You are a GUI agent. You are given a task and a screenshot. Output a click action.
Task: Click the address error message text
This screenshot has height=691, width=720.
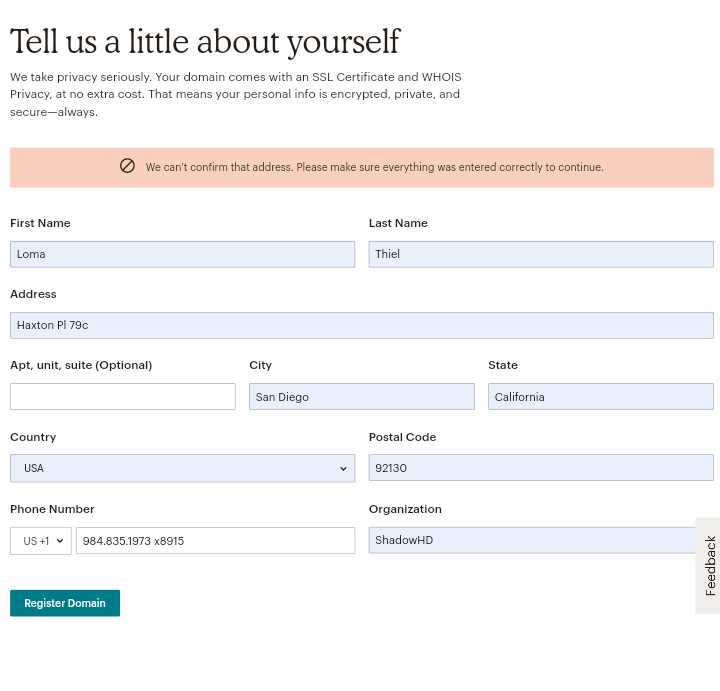[374, 167]
